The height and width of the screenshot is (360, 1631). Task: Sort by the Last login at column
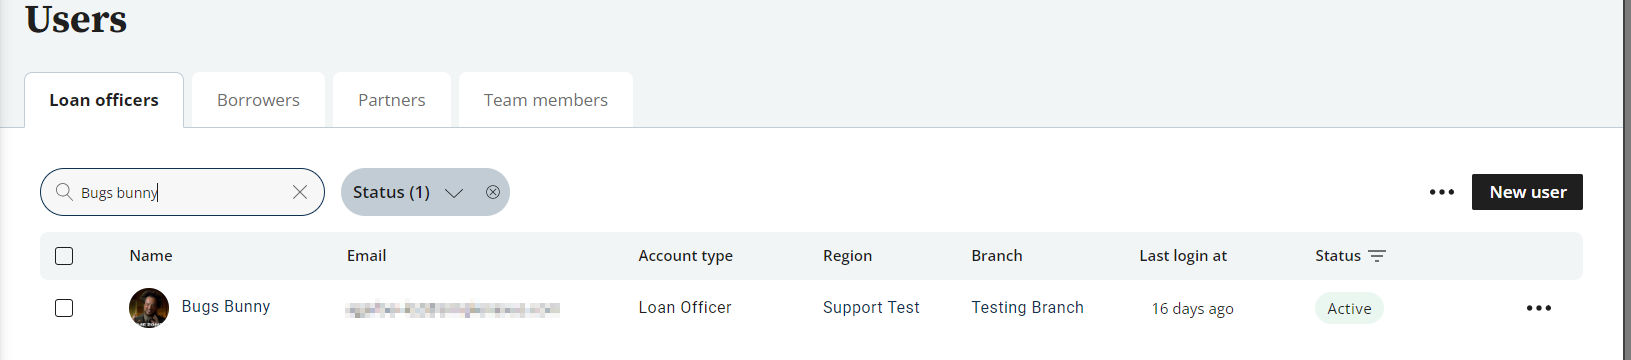point(1183,256)
